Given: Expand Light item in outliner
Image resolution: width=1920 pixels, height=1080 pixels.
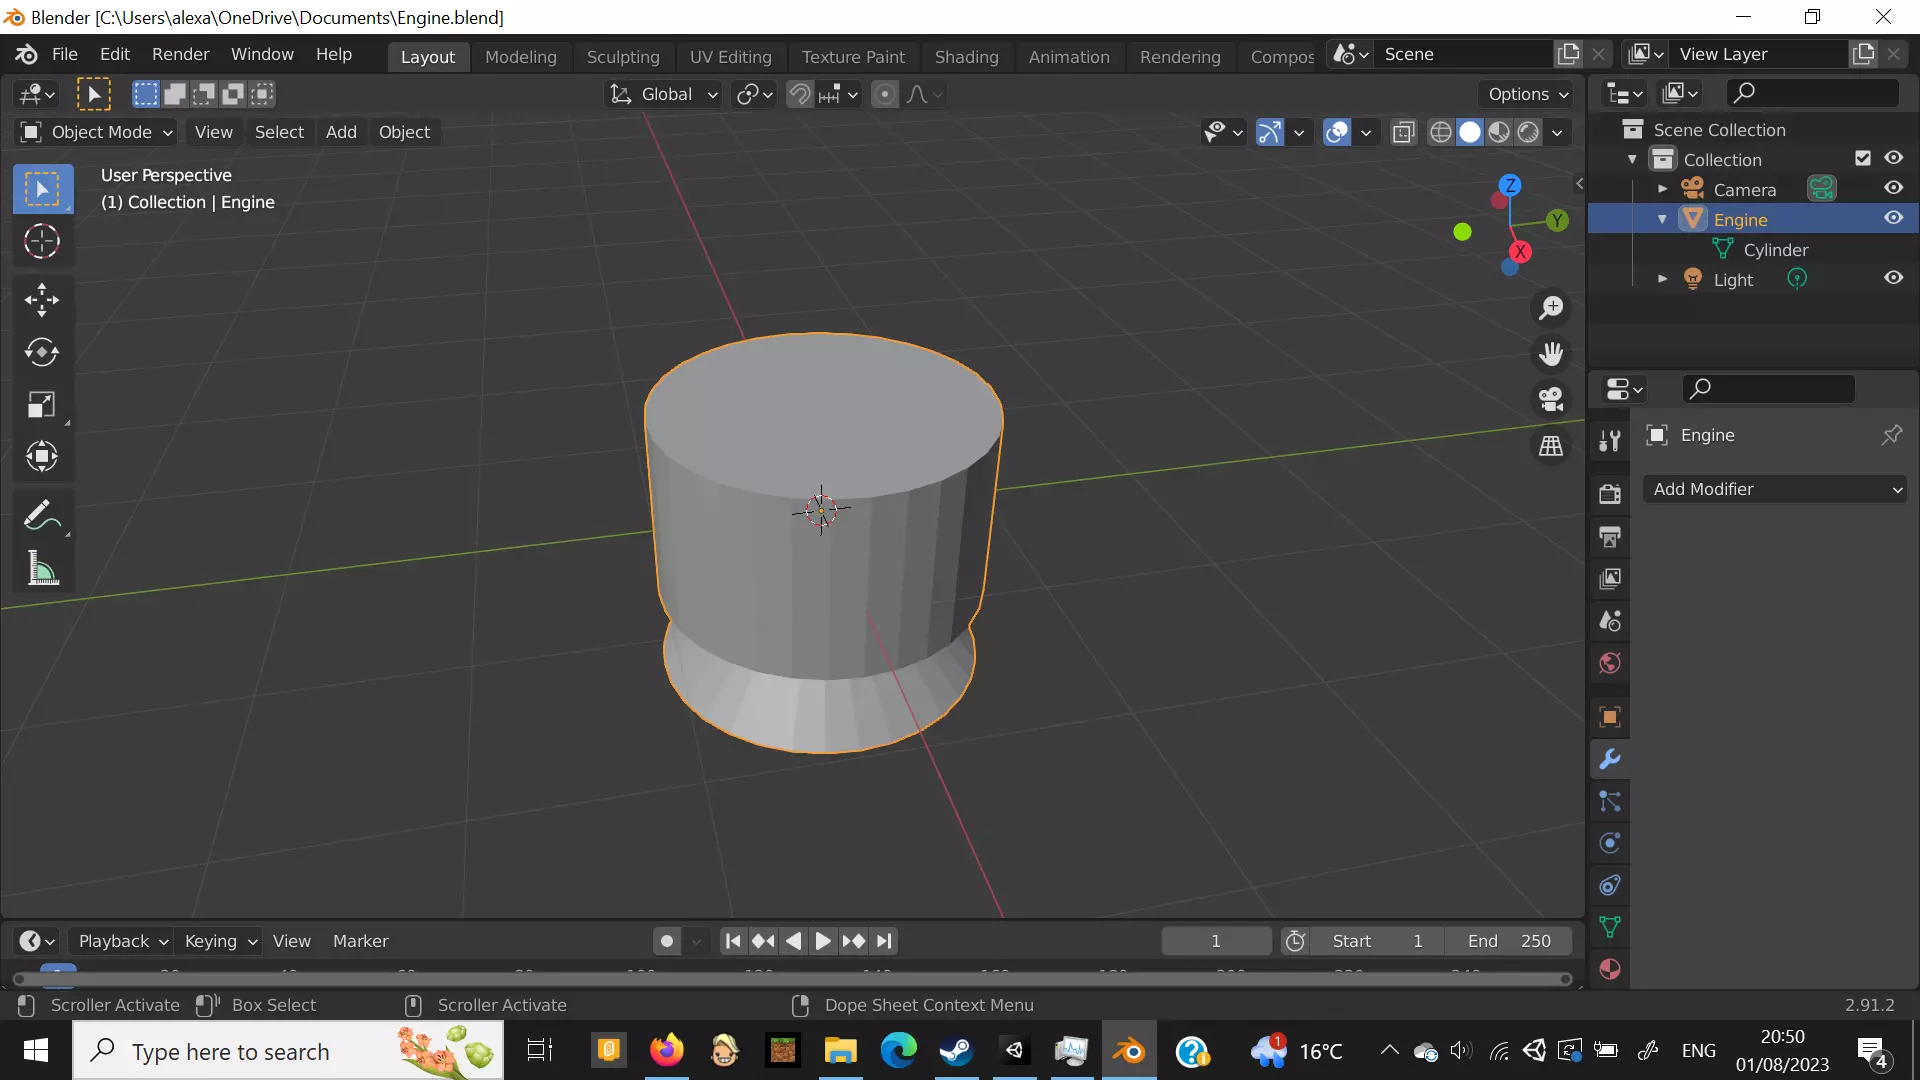Looking at the screenshot, I should pos(1662,279).
